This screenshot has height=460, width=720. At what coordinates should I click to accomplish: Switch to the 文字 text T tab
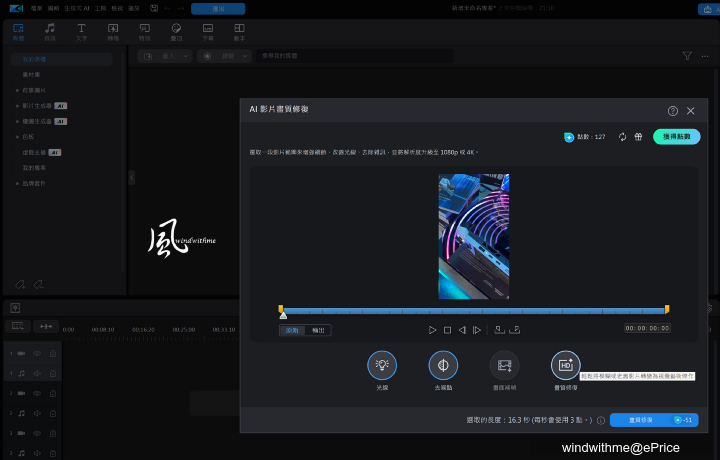81,32
